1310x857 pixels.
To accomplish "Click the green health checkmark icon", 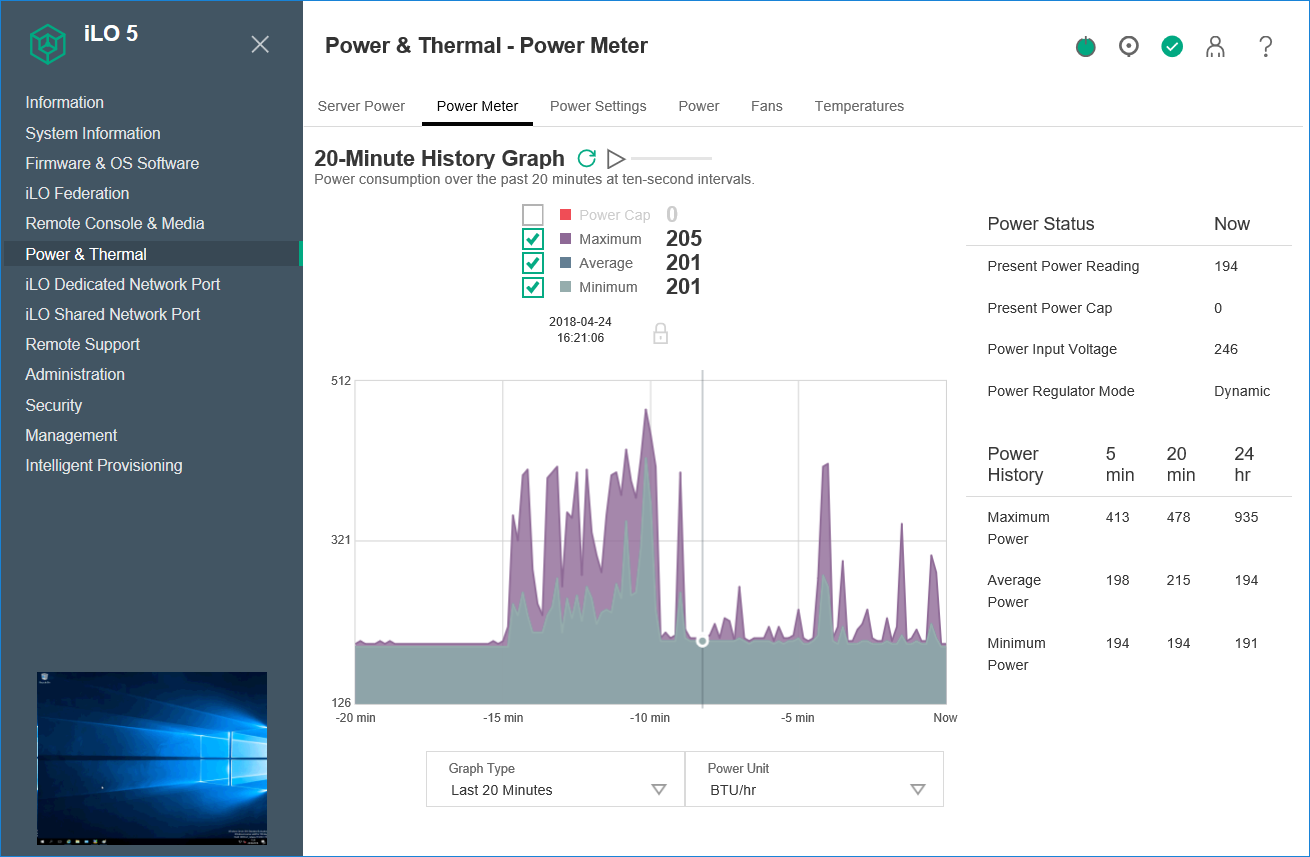I will pos(1172,46).
